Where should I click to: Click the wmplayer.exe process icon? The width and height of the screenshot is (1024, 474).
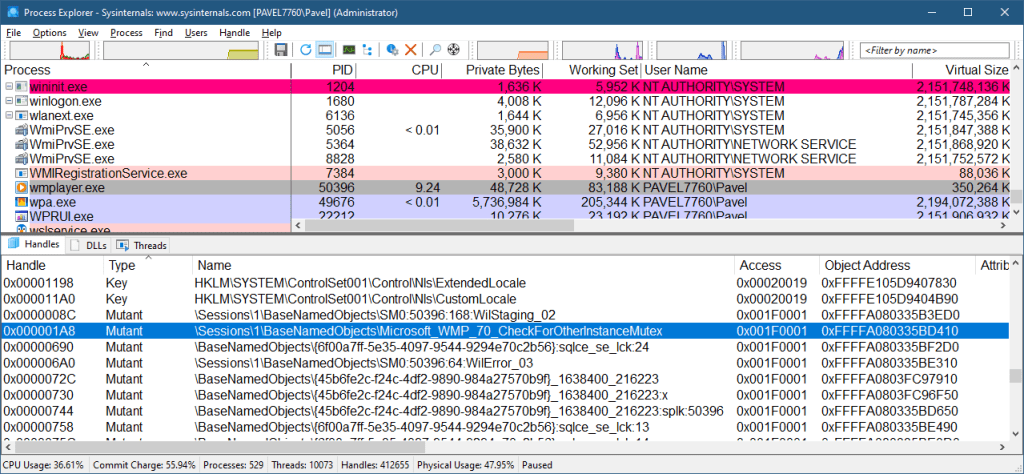(21, 188)
